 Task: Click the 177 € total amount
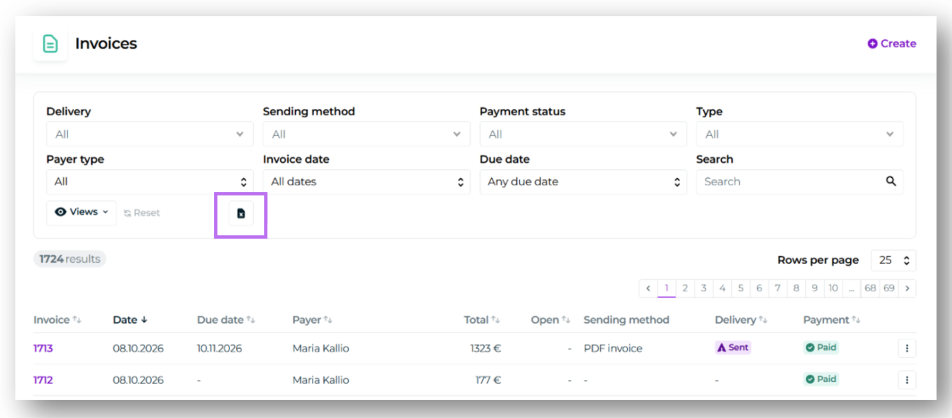(x=488, y=380)
